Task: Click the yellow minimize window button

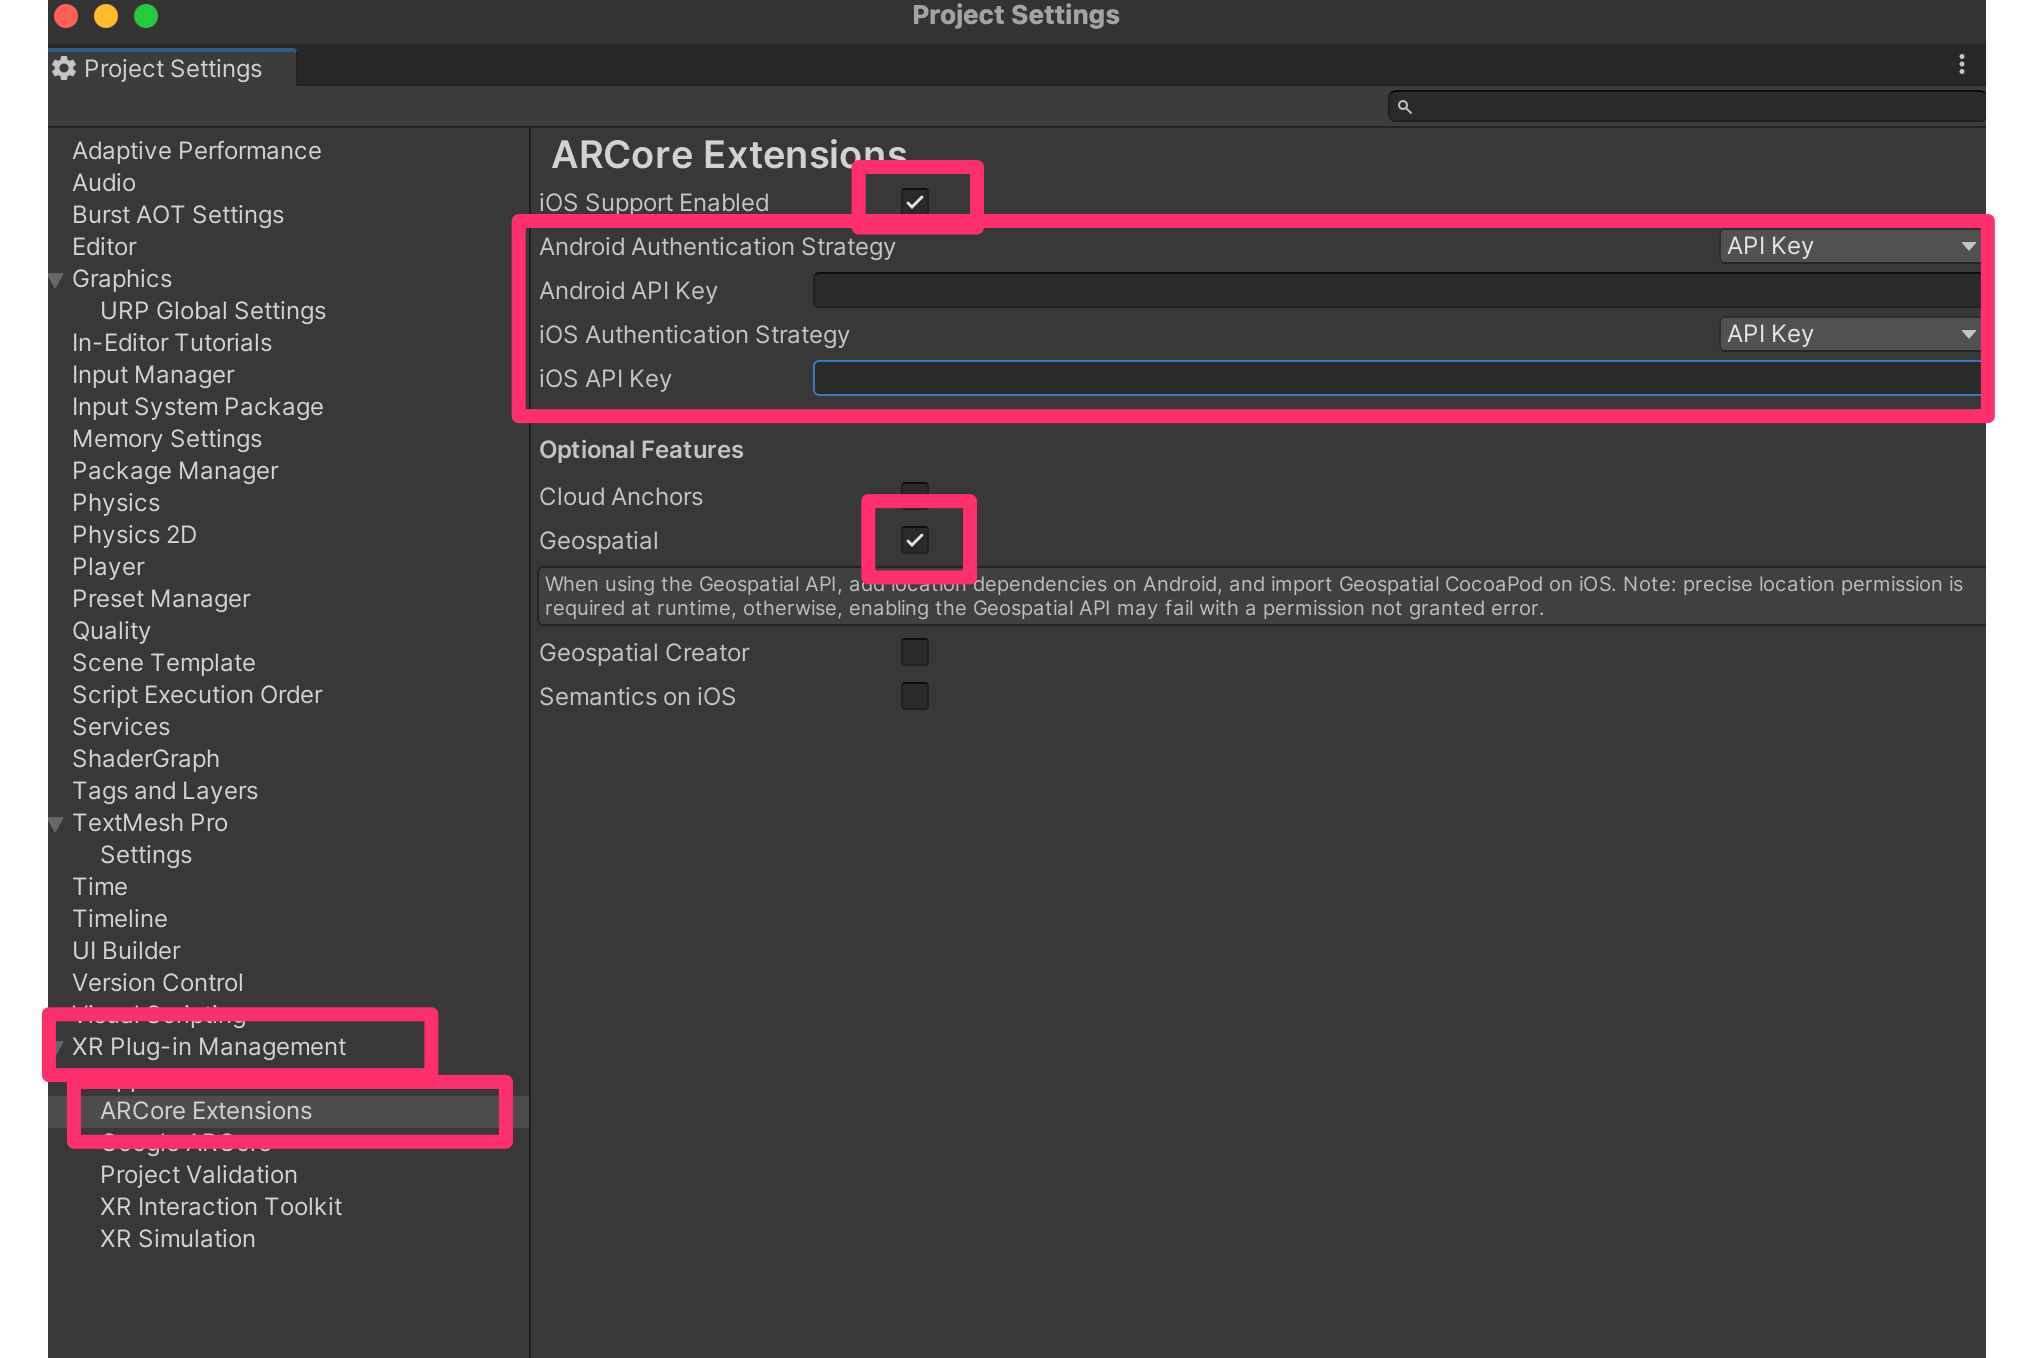Action: coord(106,16)
